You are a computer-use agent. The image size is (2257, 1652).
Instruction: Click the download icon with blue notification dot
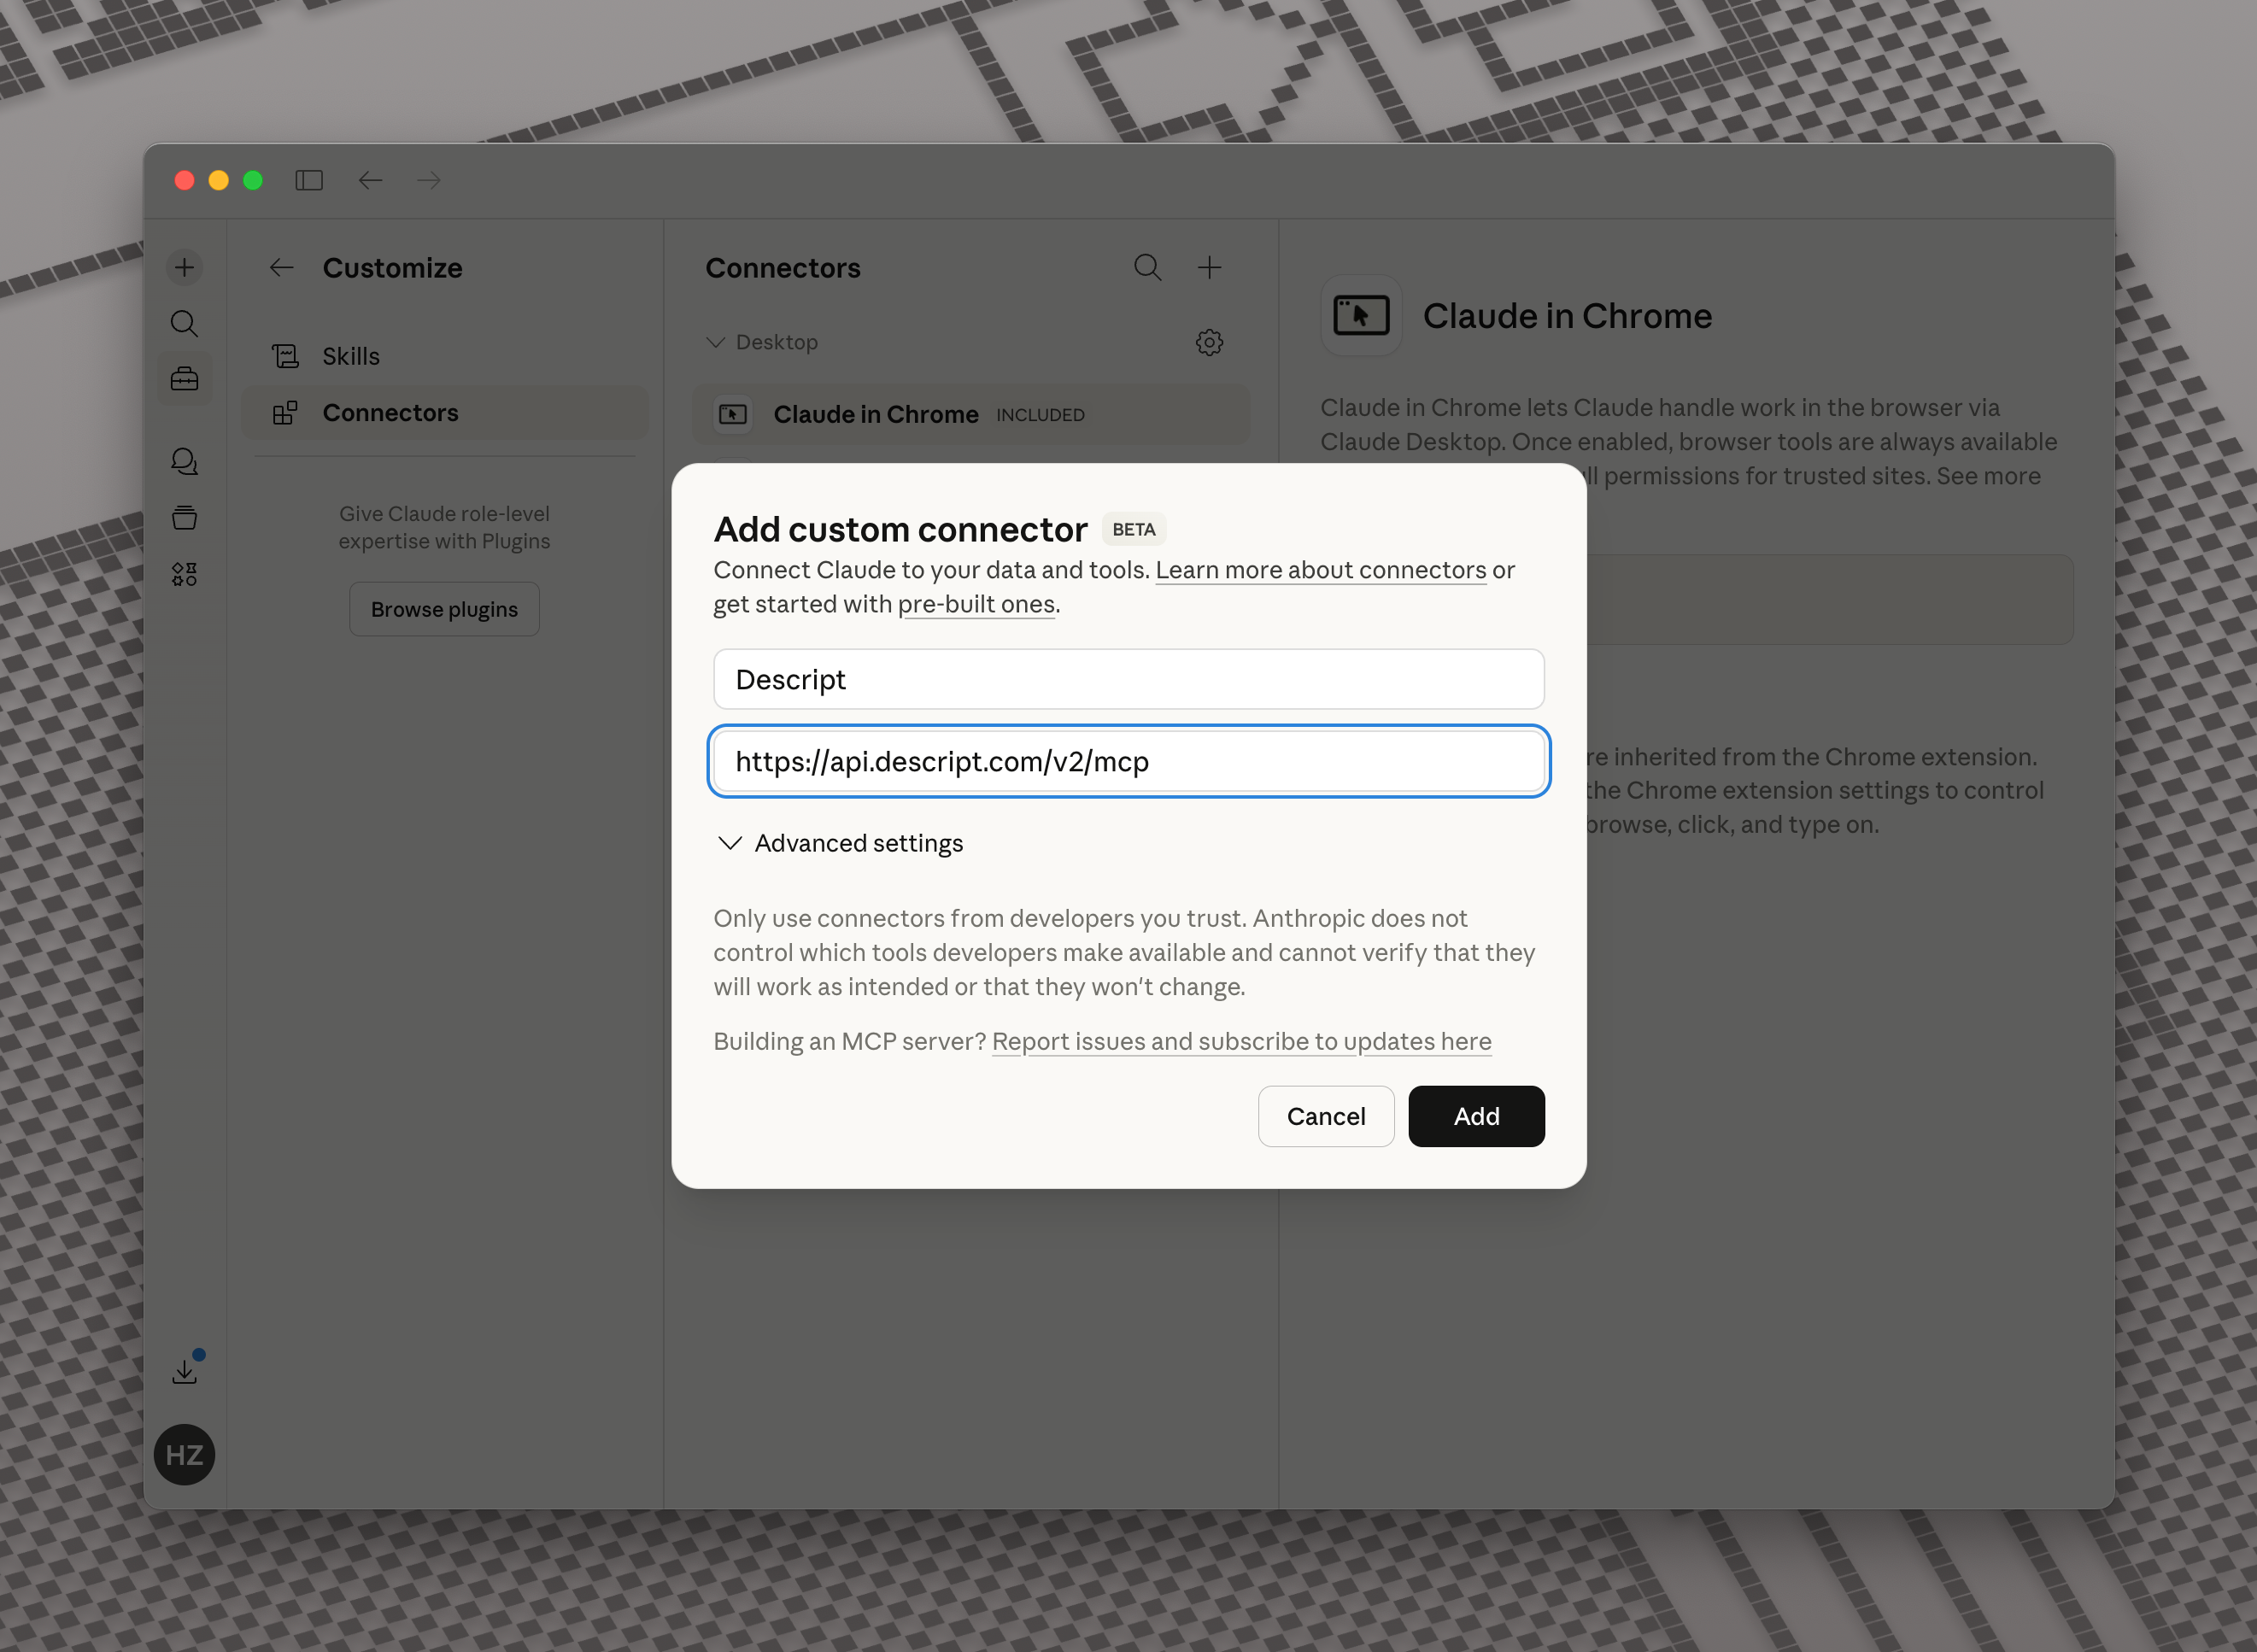[184, 1370]
